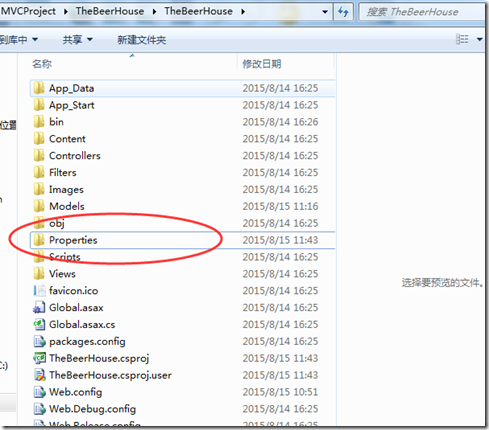Click the Controllers folder icon
The image size is (489, 430).
tap(39, 156)
